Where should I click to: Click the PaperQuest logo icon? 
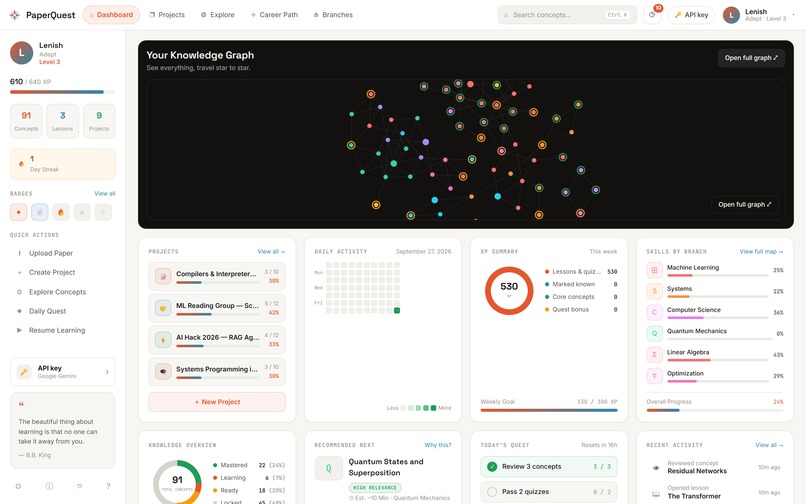14,15
